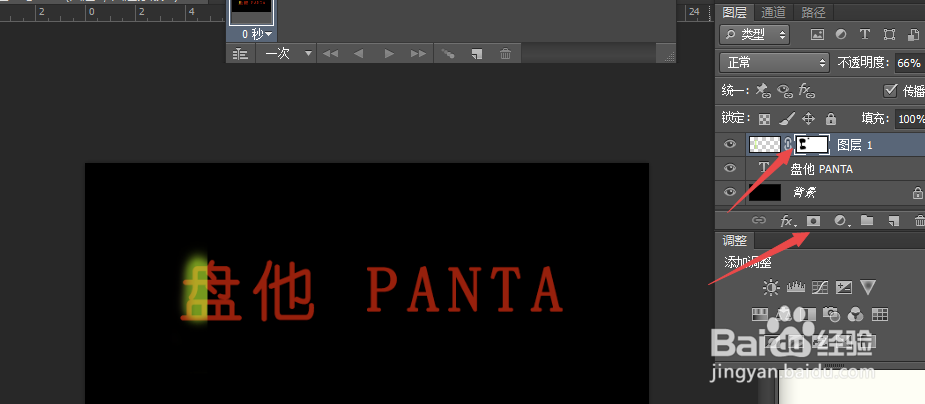Open the 正常 blend mode dropdown
Viewport: 925px width, 404px height.
[775, 63]
